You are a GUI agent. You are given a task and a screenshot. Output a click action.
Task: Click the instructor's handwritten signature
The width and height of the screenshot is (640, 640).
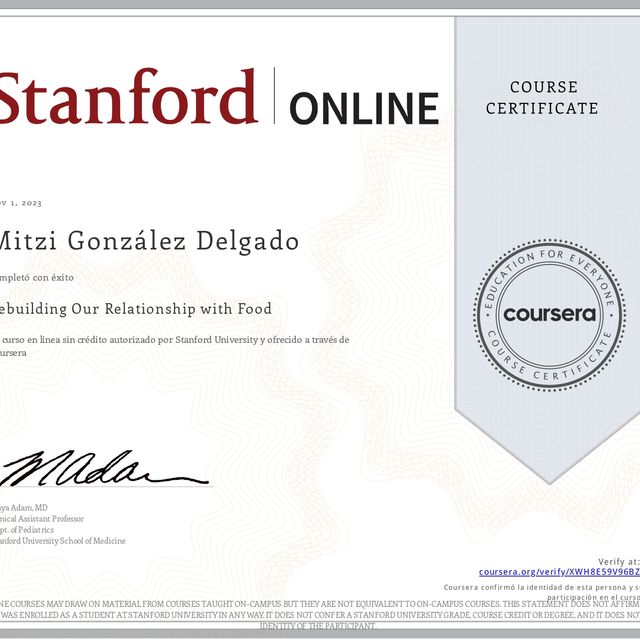pos(104,469)
